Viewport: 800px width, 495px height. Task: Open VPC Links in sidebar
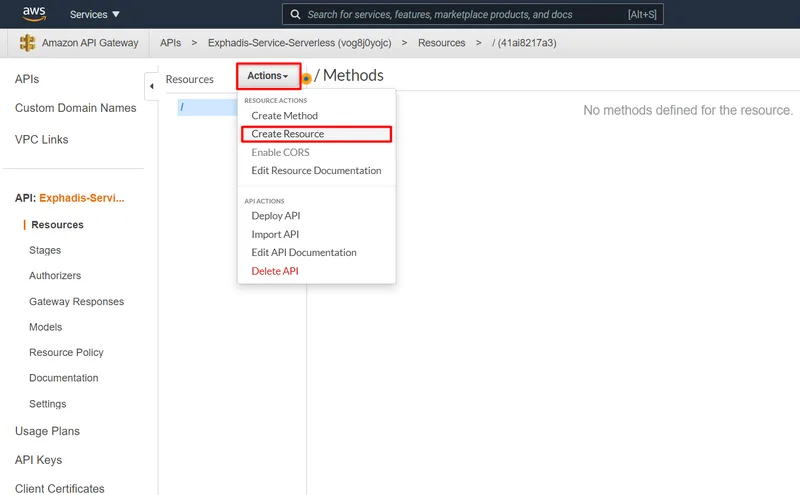(41, 139)
